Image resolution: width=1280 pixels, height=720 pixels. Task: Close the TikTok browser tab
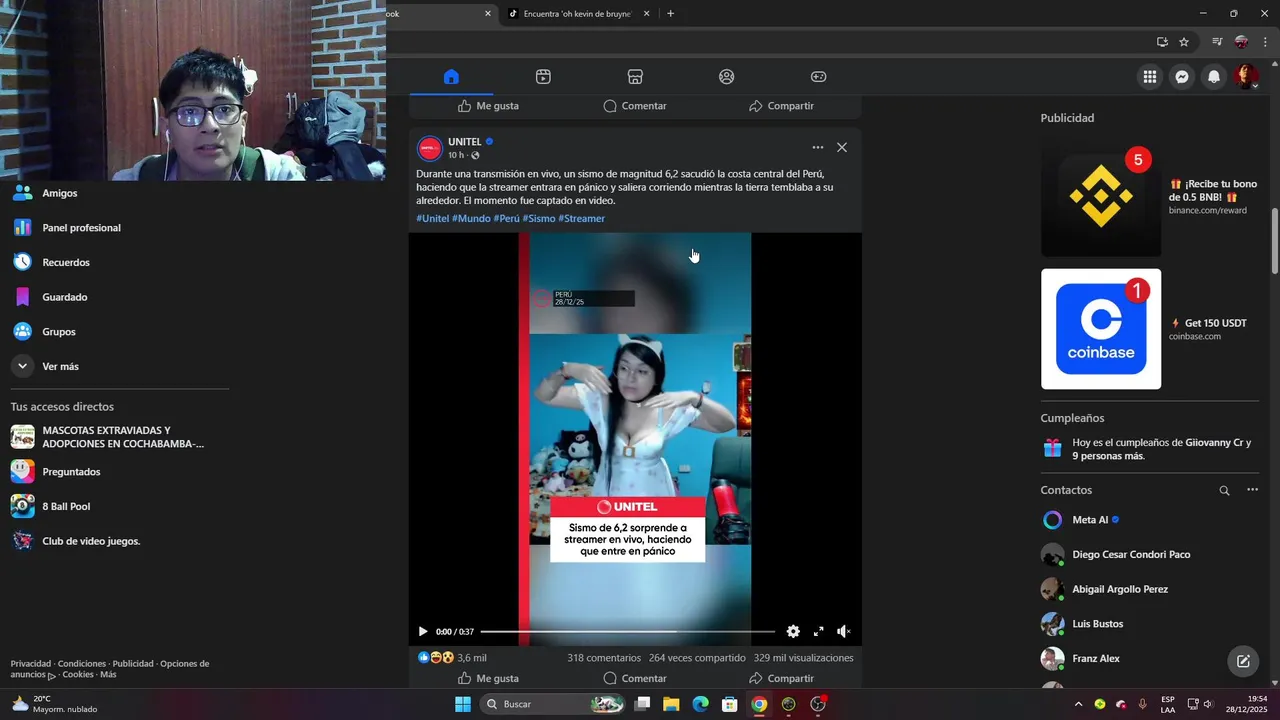[x=646, y=14]
